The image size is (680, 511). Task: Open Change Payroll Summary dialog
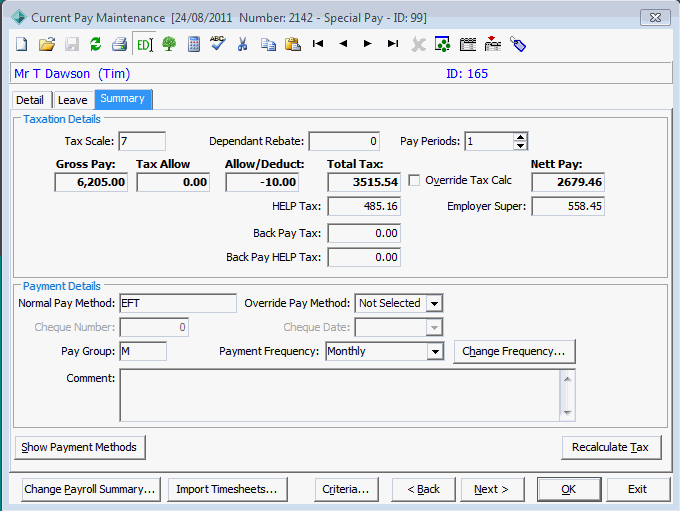click(91, 489)
